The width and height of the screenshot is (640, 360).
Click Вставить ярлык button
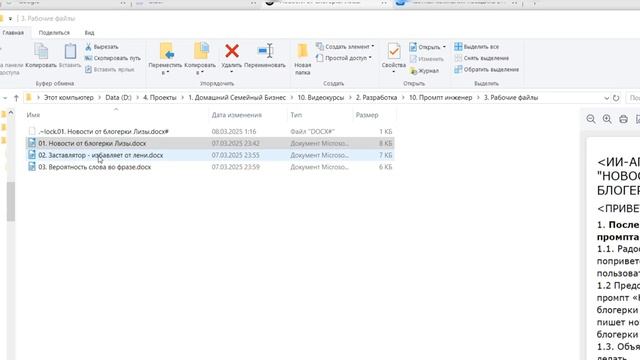(x=109, y=70)
